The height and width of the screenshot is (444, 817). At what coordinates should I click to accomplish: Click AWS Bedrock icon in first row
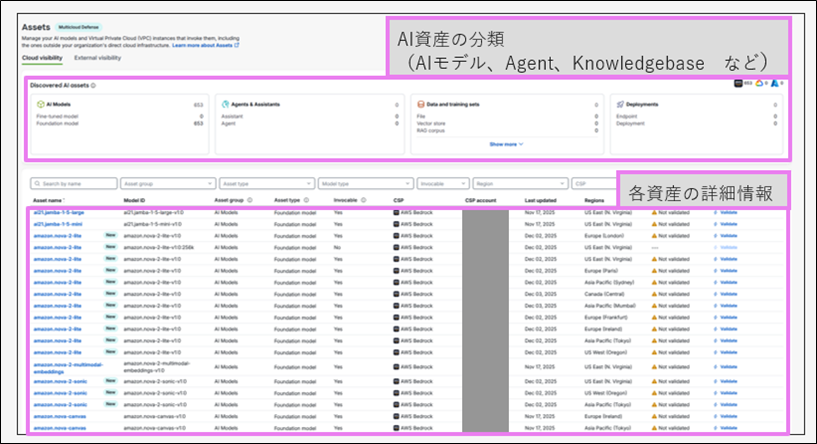click(397, 212)
